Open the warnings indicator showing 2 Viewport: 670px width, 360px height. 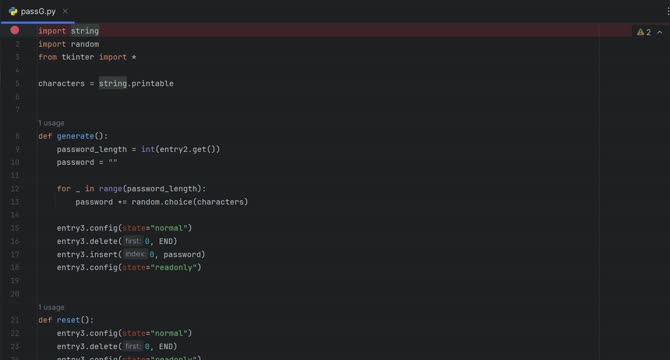tap(644, 32)
